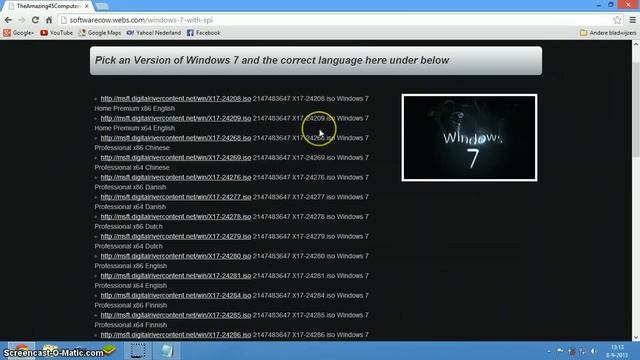
Task: Click 'Professional x86 Dutch' text
Action: tap(129, 227)
